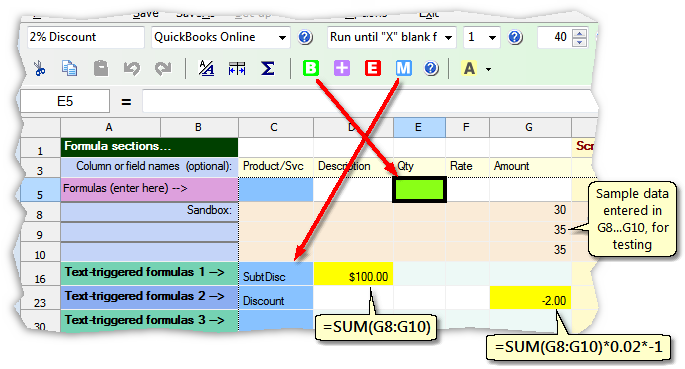Increase the value 40 with up stepper
The height and width of the screenshot is (369, 685).
point(579,33)
